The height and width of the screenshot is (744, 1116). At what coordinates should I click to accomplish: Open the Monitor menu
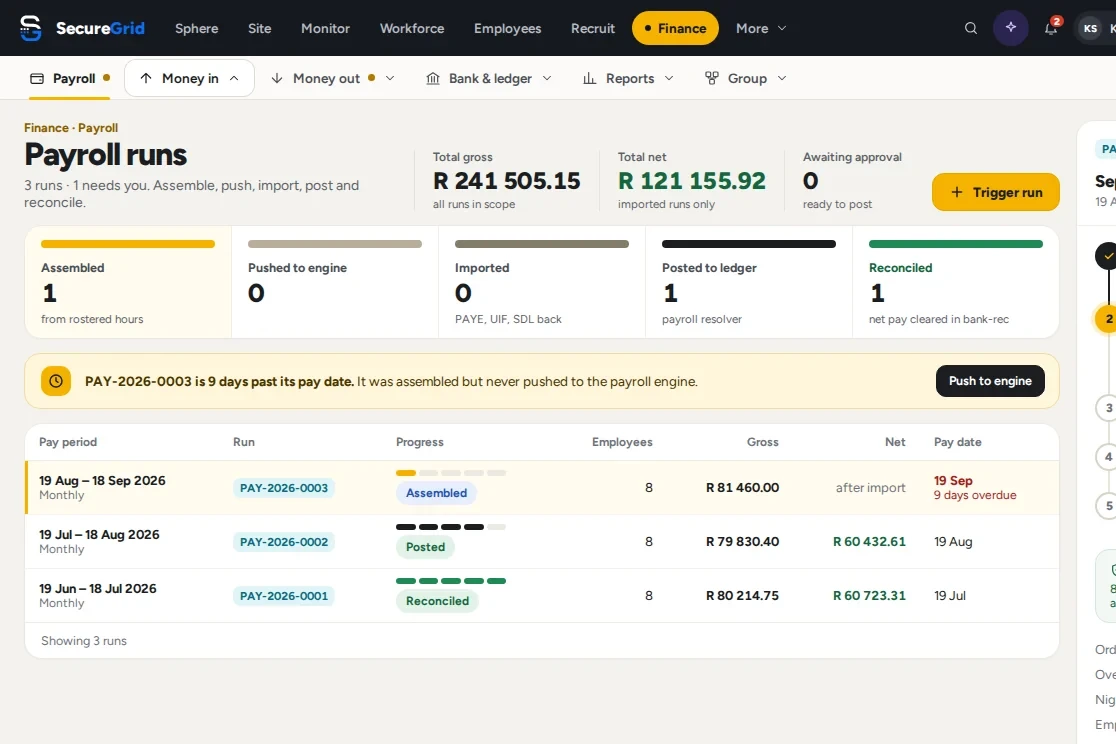tap(325, 28)
